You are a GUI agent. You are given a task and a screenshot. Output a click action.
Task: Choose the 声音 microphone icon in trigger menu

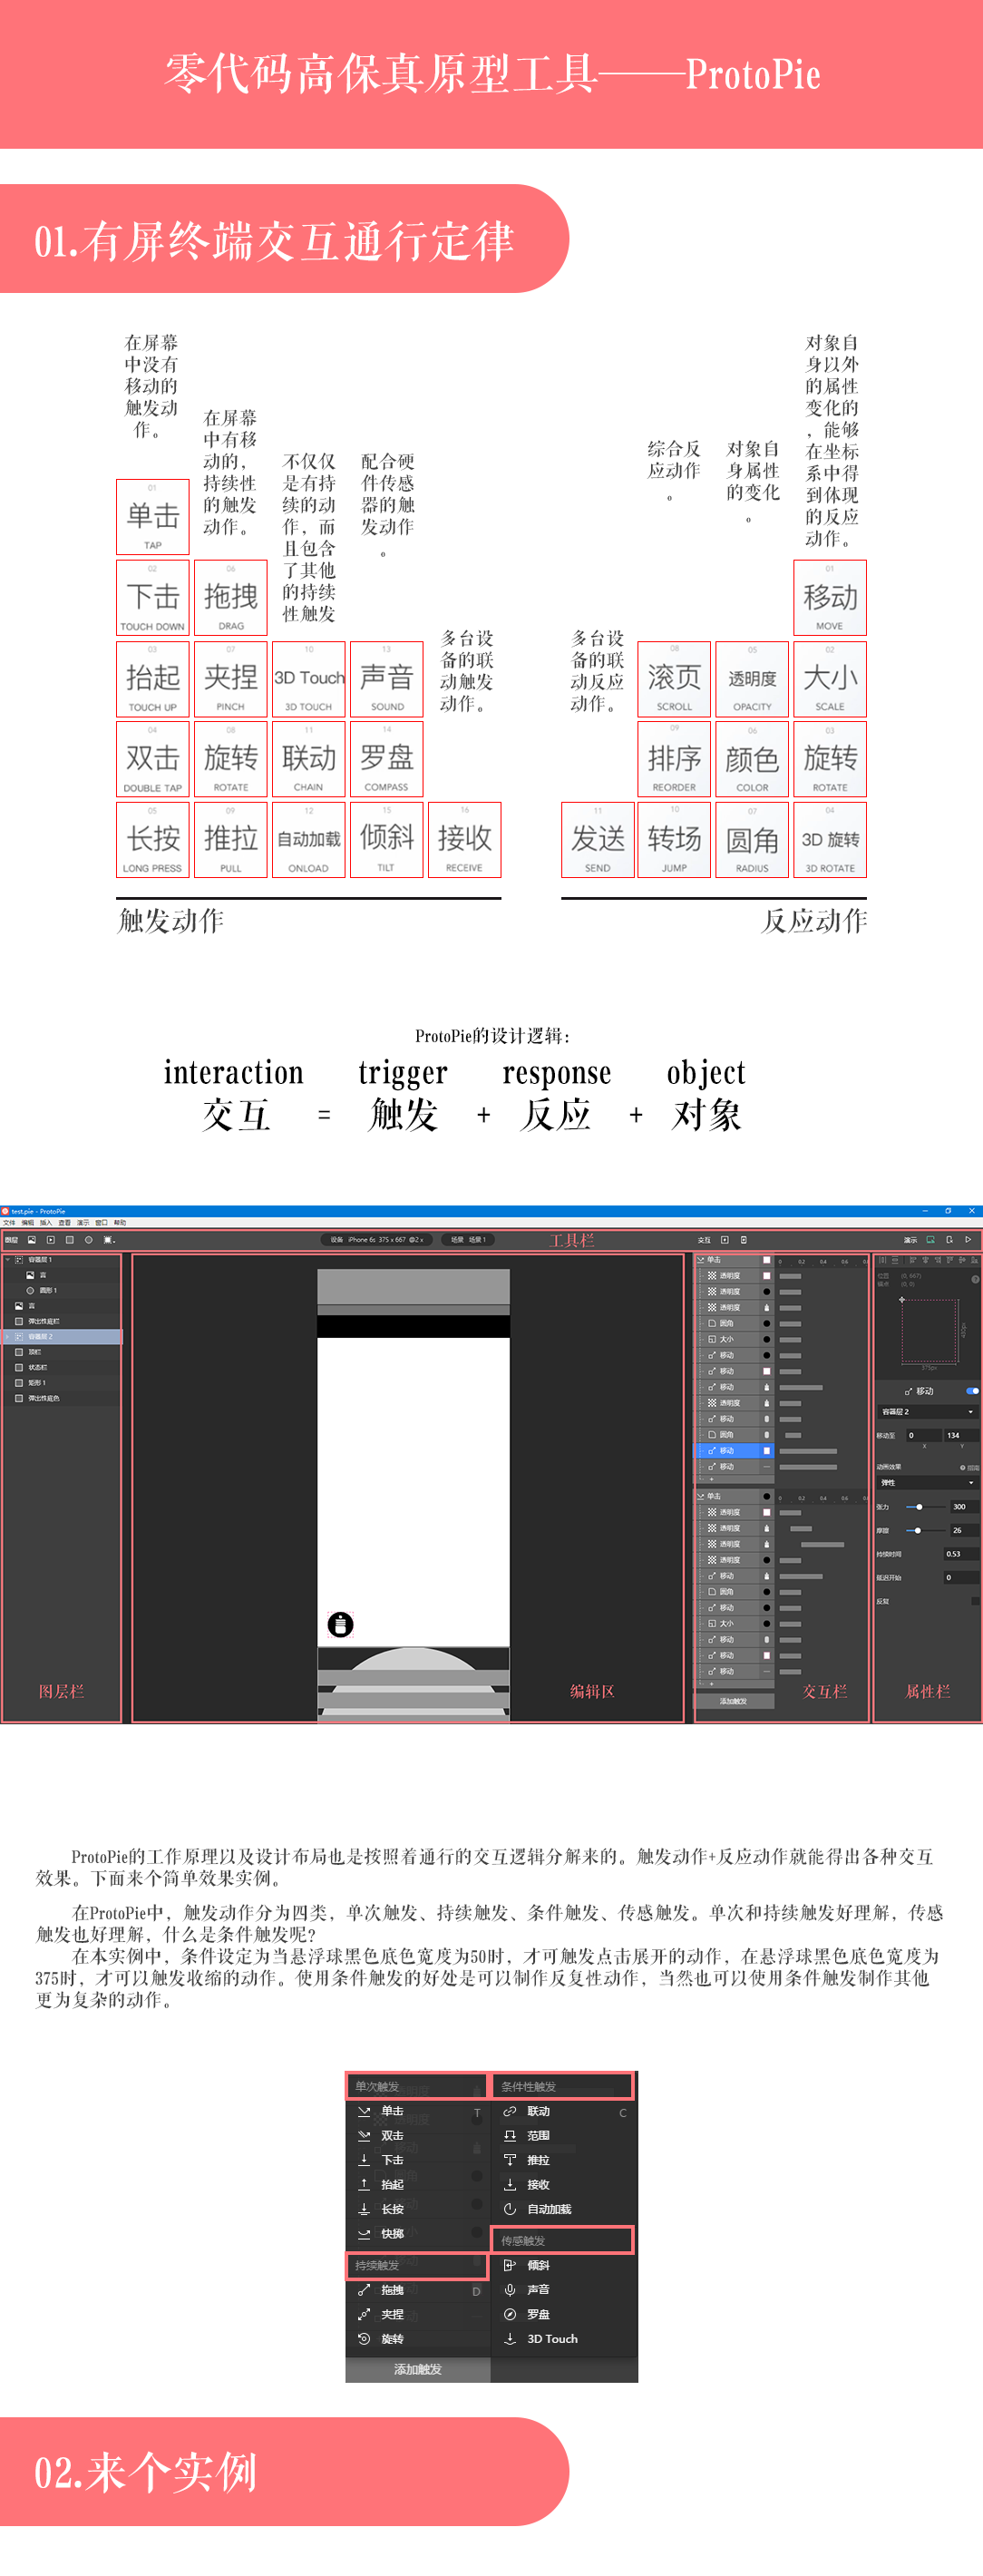tap(510, 2289)
